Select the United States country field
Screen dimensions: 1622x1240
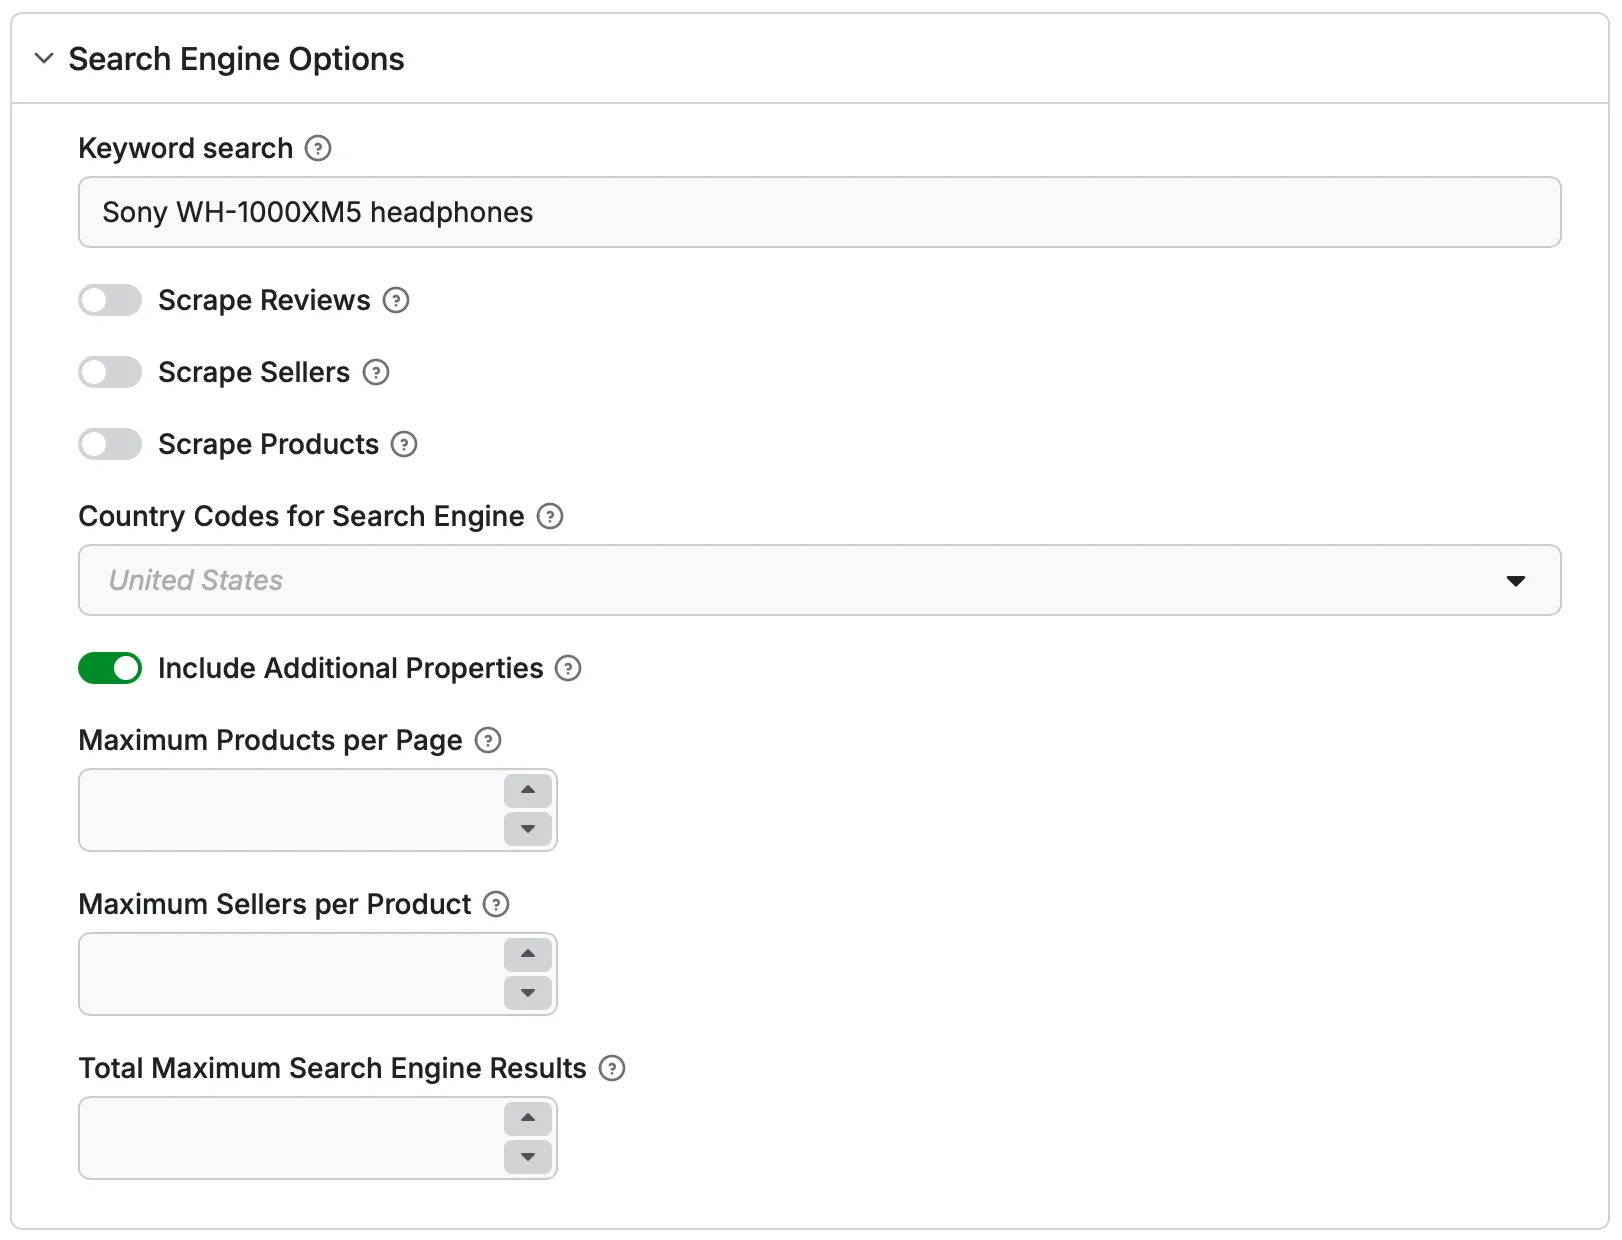[x=700, y=580]
